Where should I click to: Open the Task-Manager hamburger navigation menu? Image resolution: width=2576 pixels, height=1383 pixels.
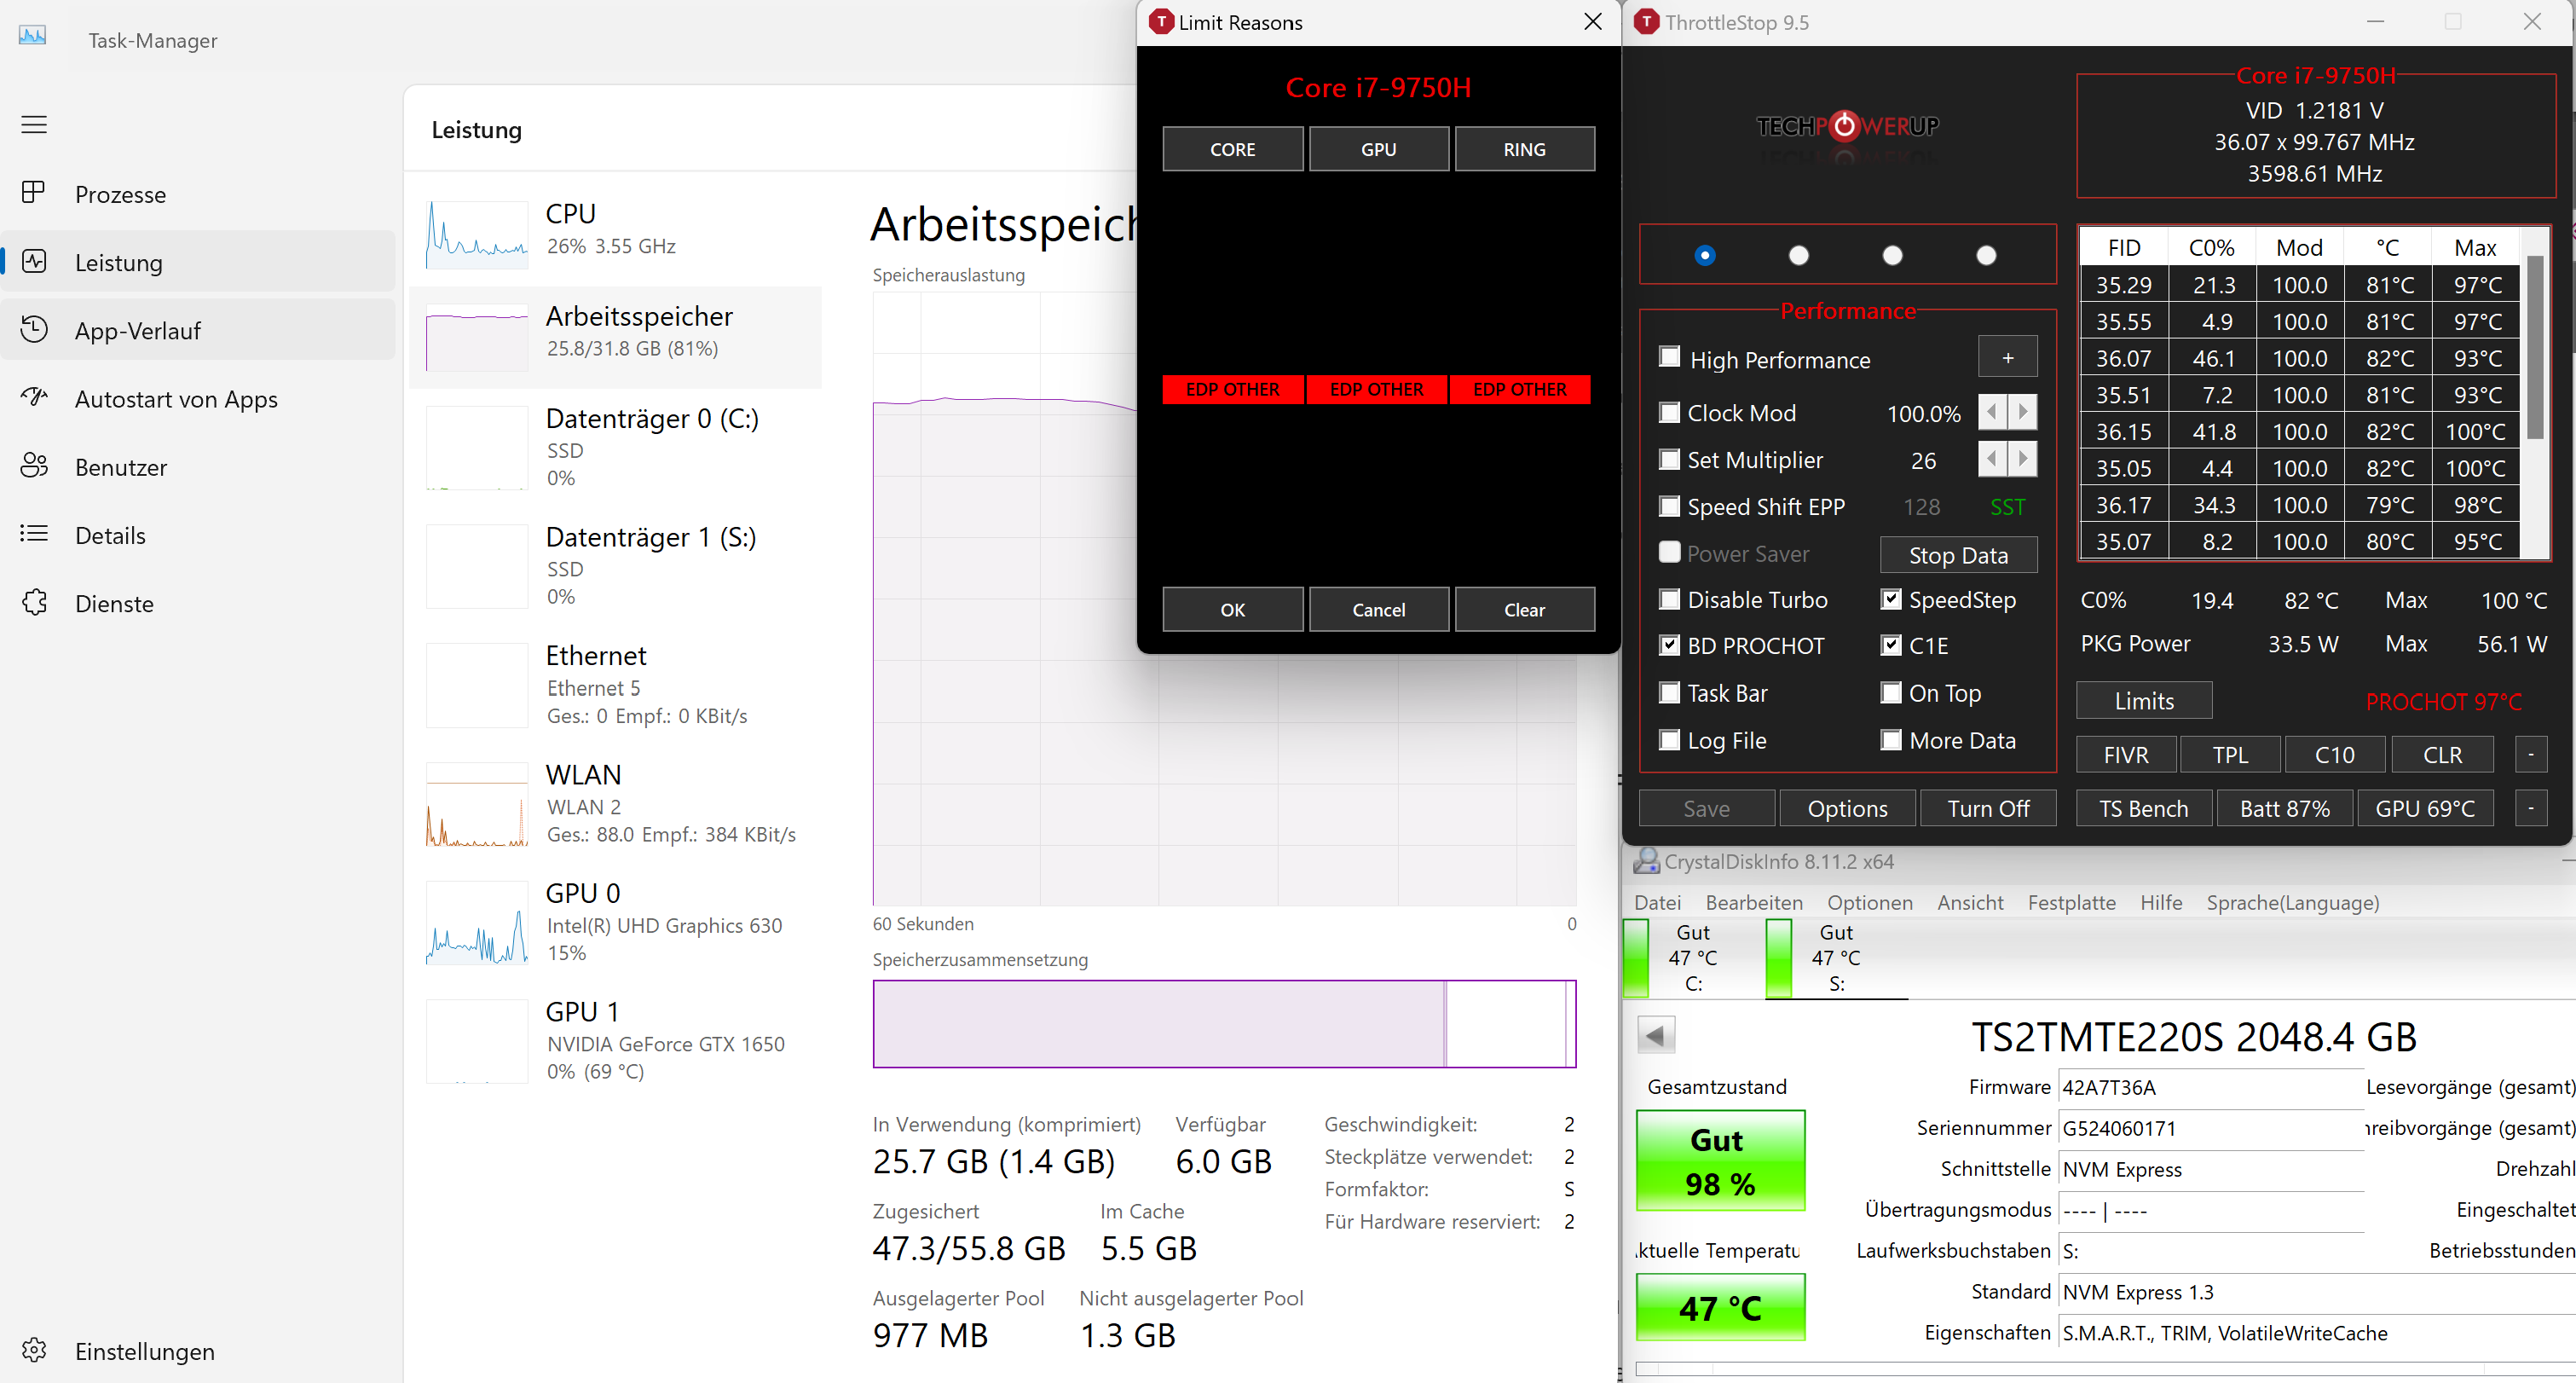pyautogui.click(x=34, y=125)
